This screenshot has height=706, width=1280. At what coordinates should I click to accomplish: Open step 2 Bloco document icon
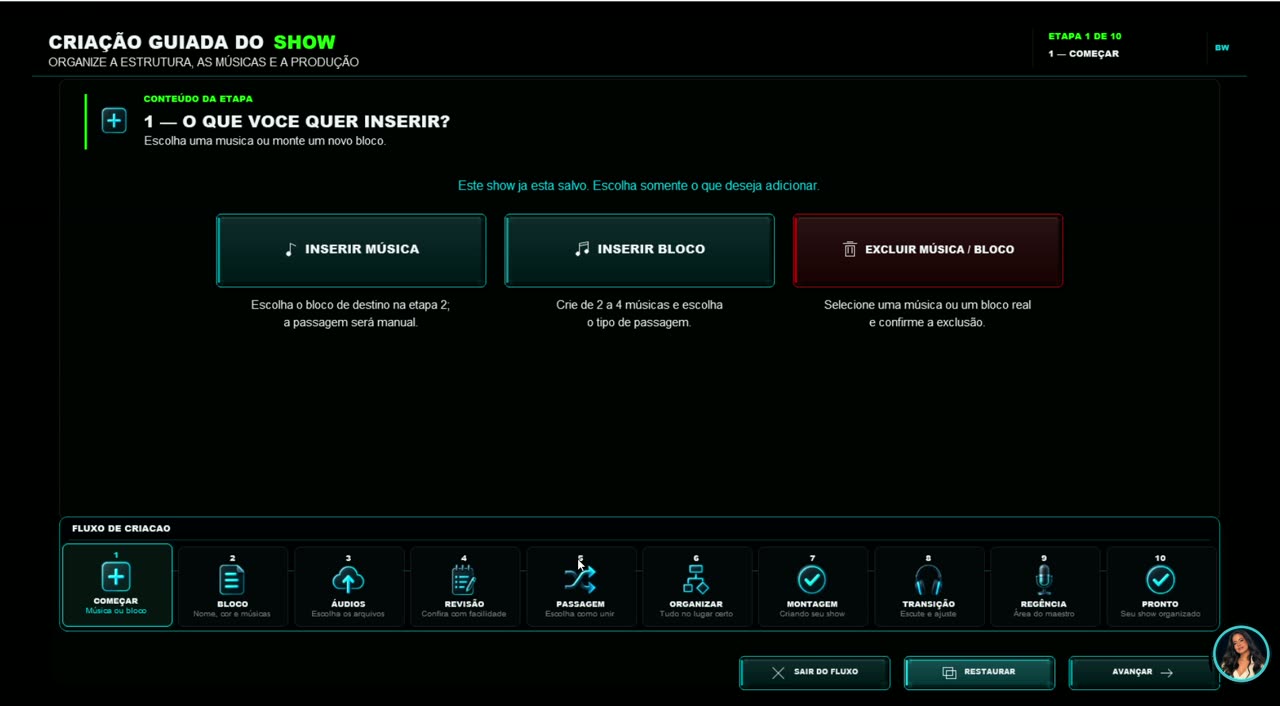pyautogui.click(x=232, y=579)
